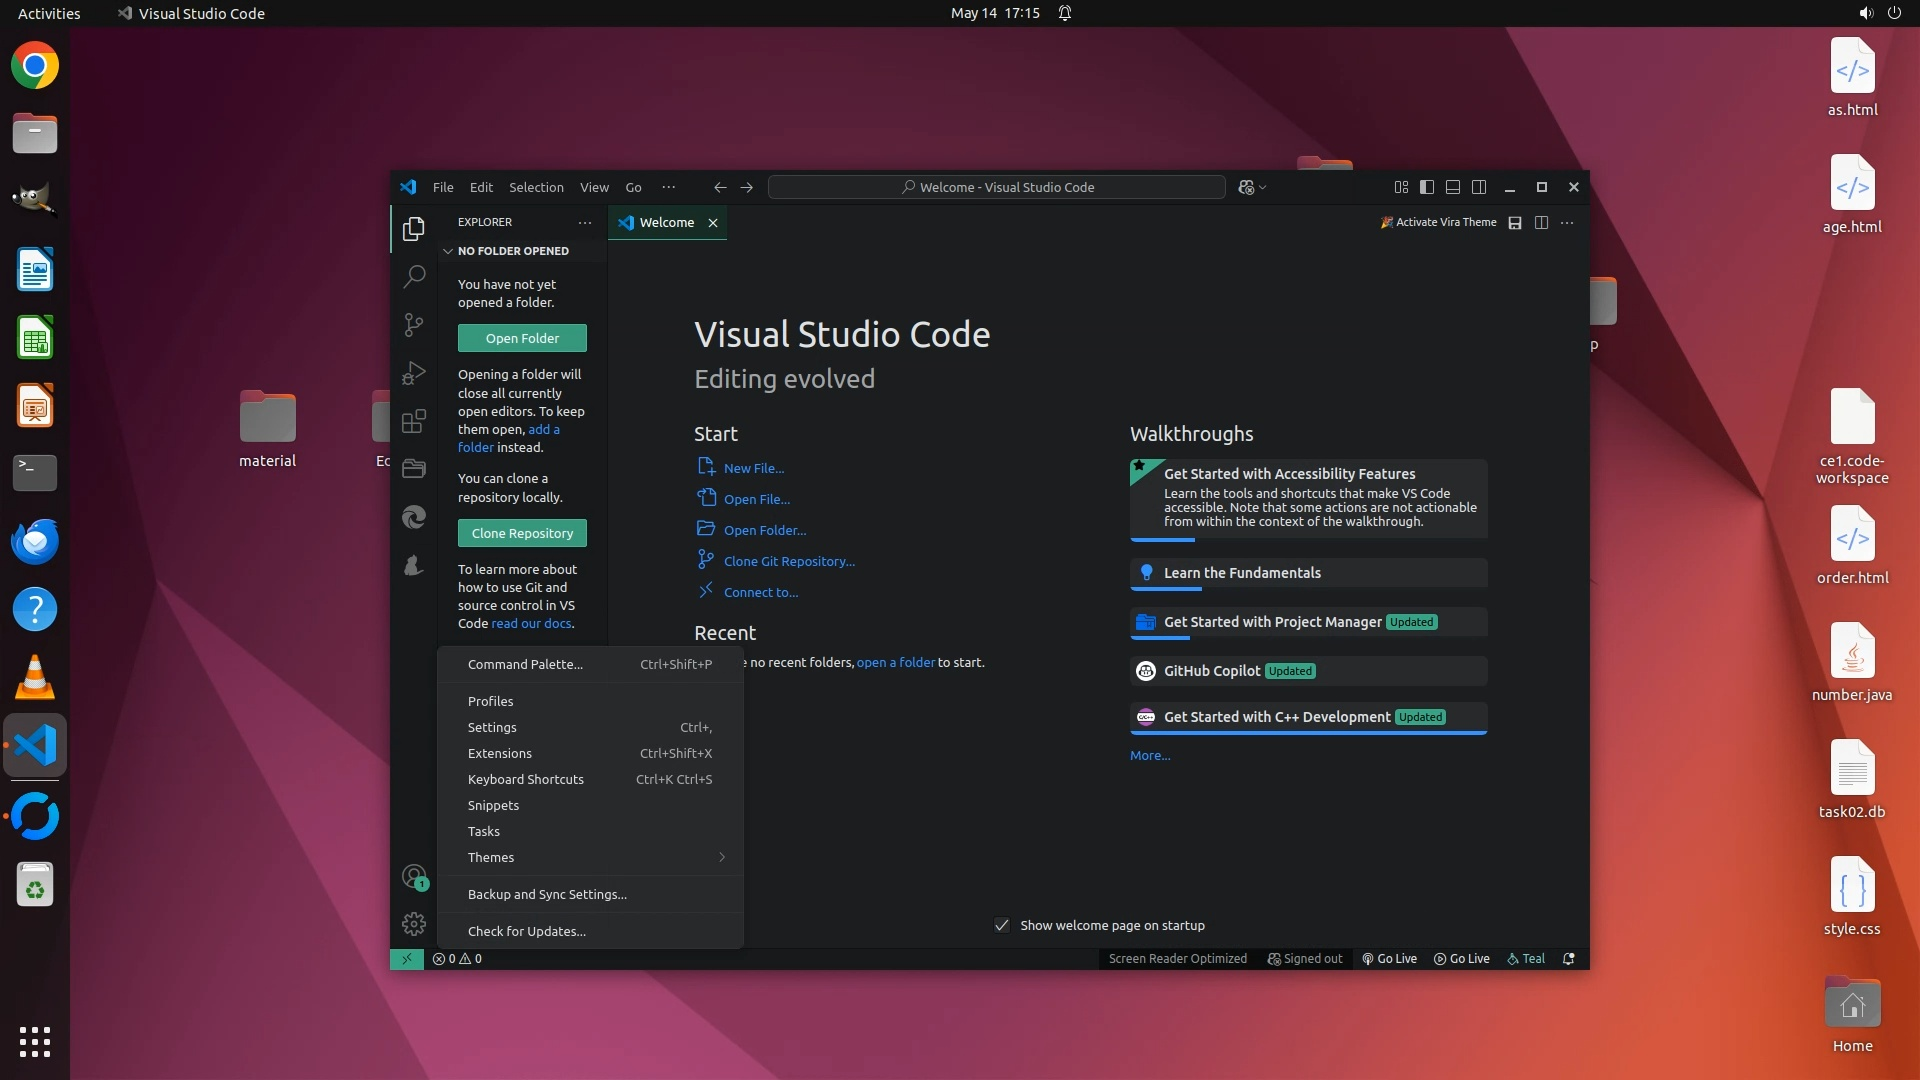Collapse the NO FOLDER OPENED section
1920x1080 pixels.
pyautogui.click(x=449, y=251)
